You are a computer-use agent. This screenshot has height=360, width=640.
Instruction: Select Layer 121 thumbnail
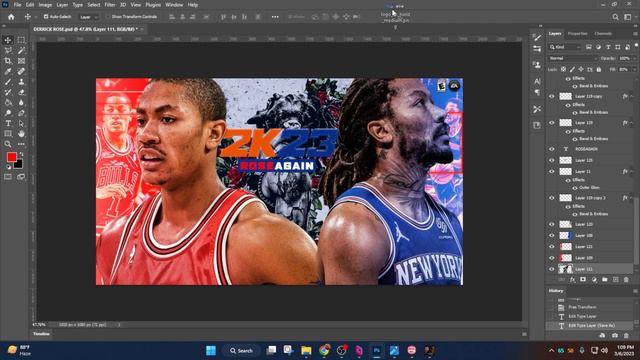565,247
